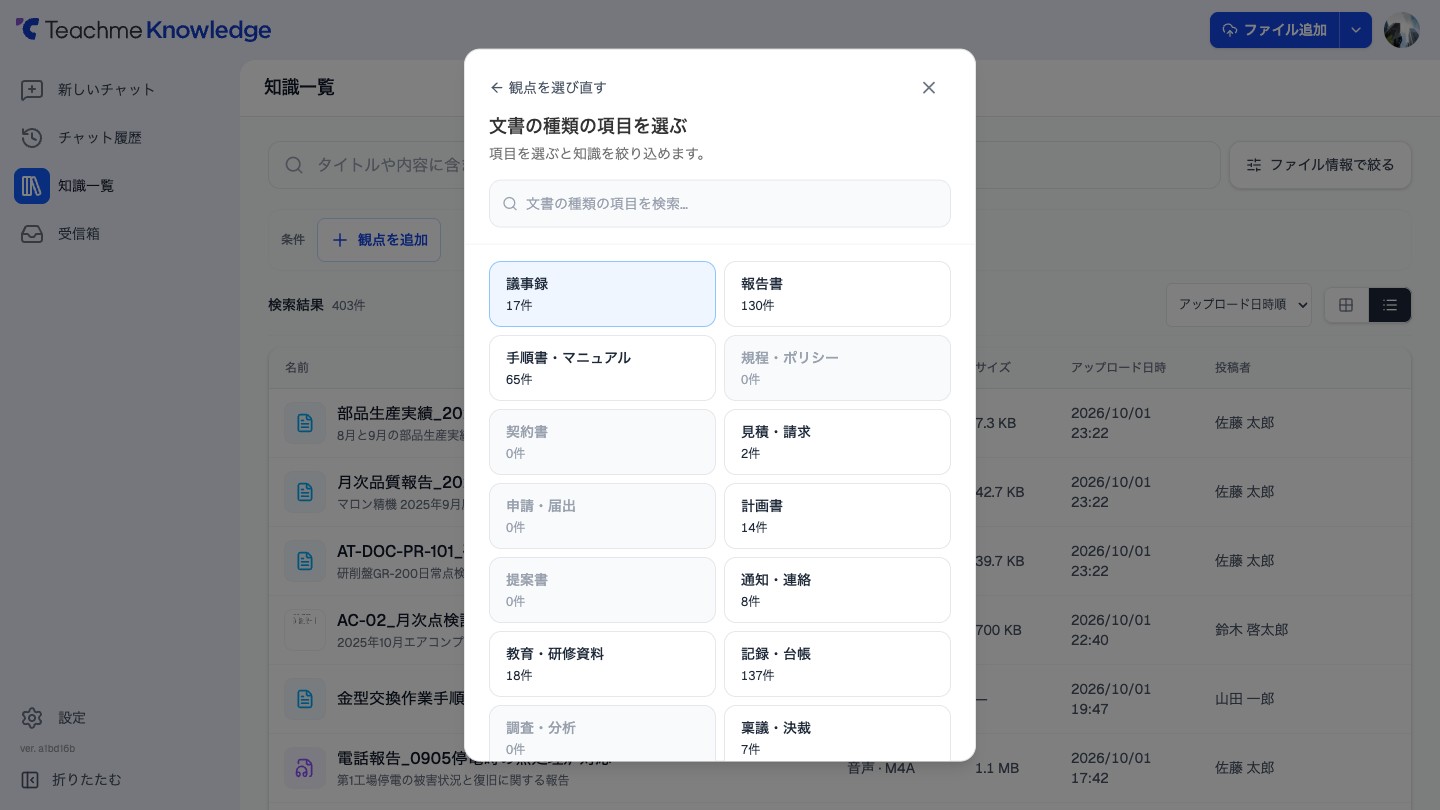
Task: Click the Teachme Knowledge logo
Action: pyautogui.click(x=144, y=30)
